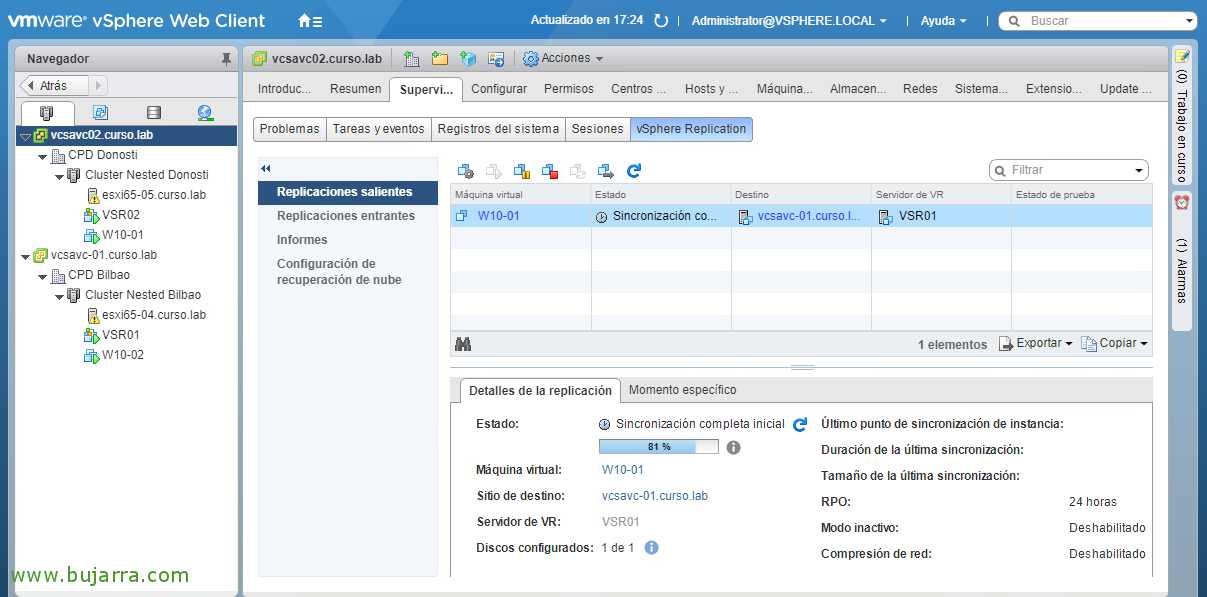This screenshot has height=597, width=1207.
Task: Open the Copiar dropdown
Action: (1114, 344)
